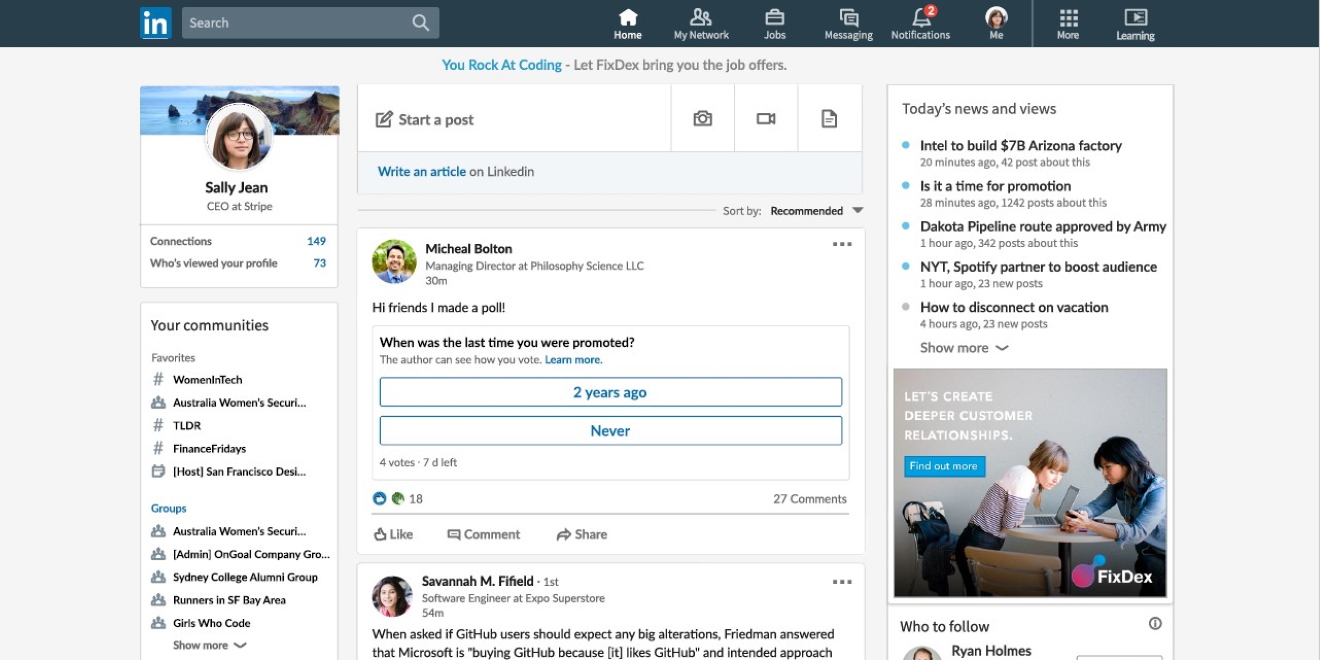Click Find out more on FixDex ad
This screenshot has width=1320, height=660.
[944, 466]
